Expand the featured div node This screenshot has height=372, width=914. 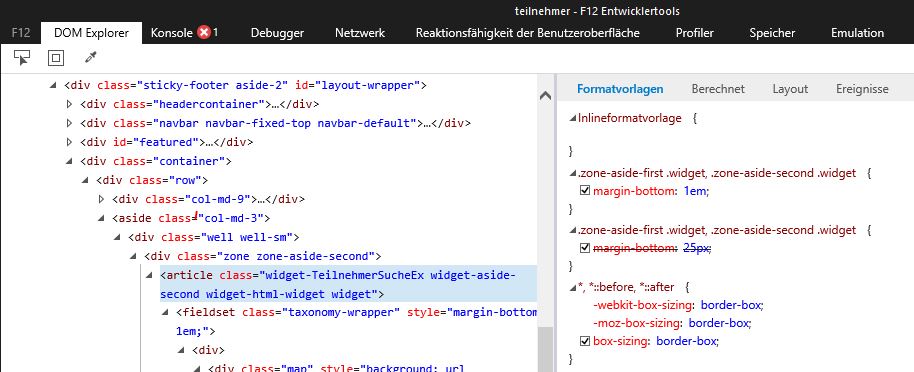coord(69,142)
